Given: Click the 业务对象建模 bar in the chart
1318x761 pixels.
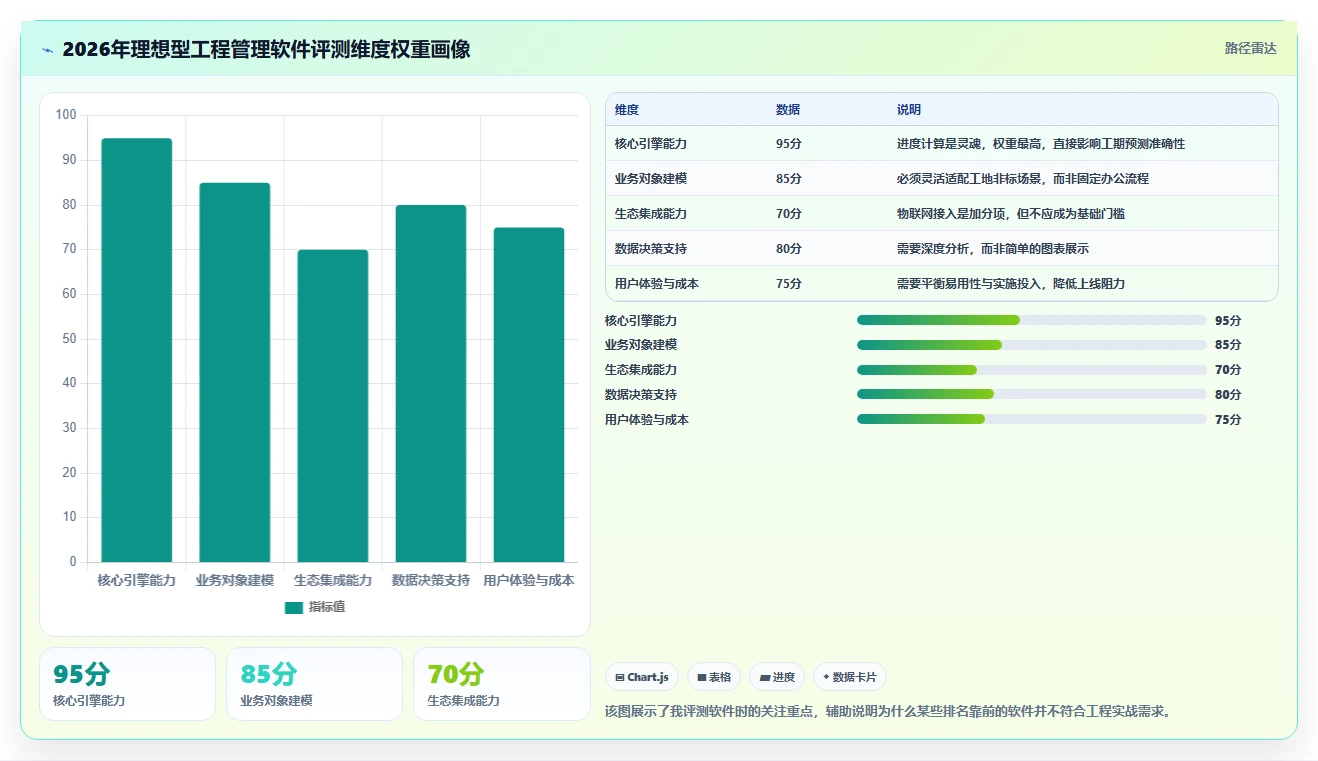Looking at the screenshot, I should (x=234, y=372).
